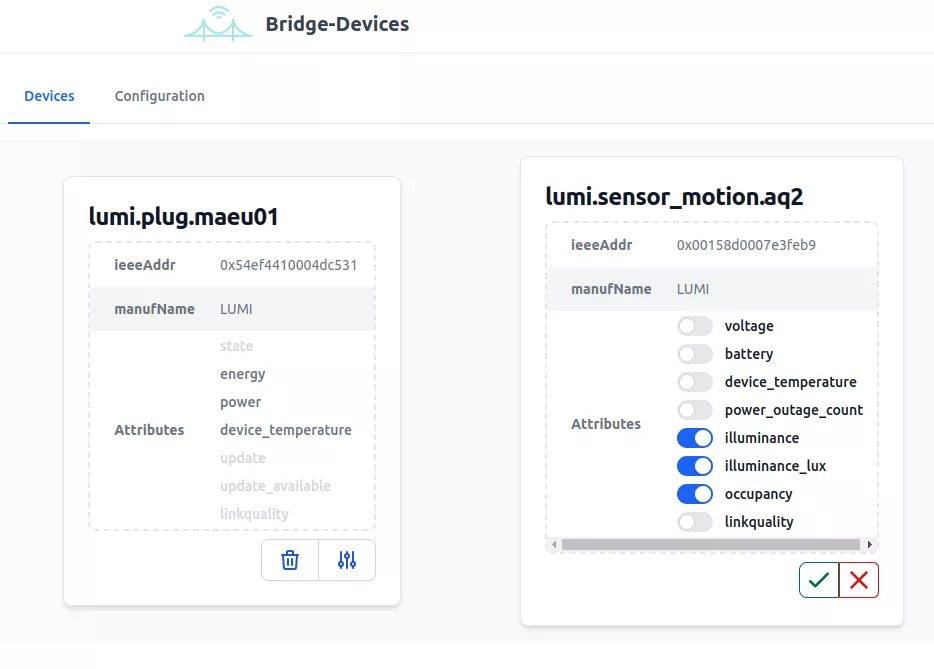Open attribute settings for lumi.plug.maeu01

[347, 559]
